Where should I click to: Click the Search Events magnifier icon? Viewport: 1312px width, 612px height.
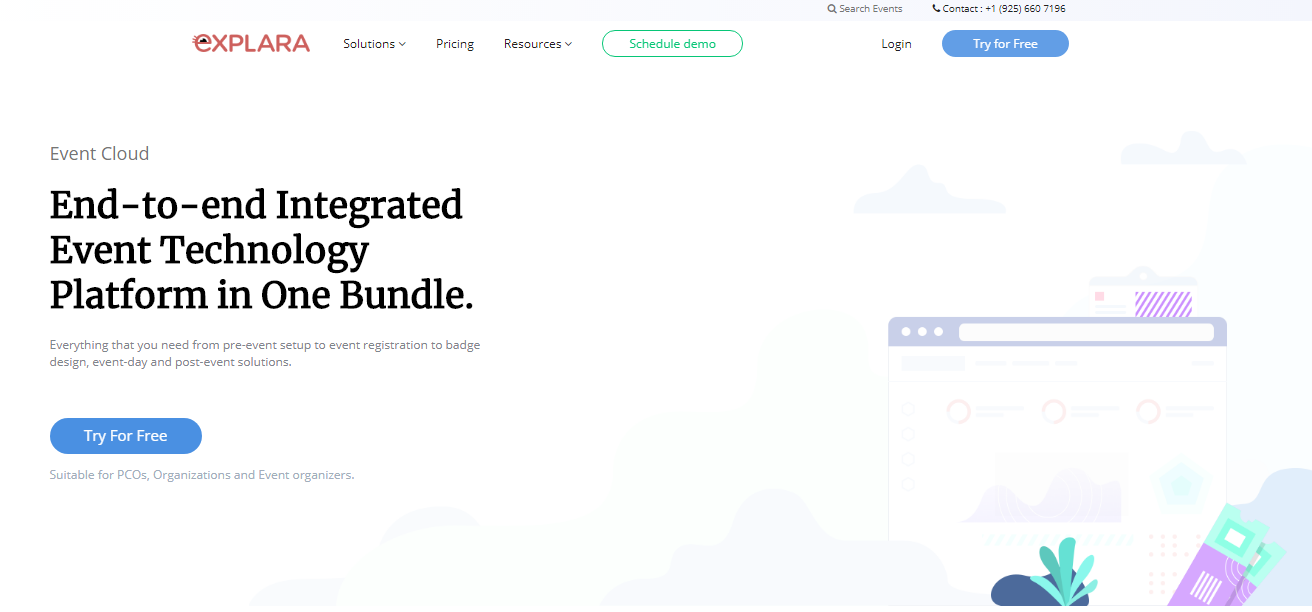click(832, 9)
